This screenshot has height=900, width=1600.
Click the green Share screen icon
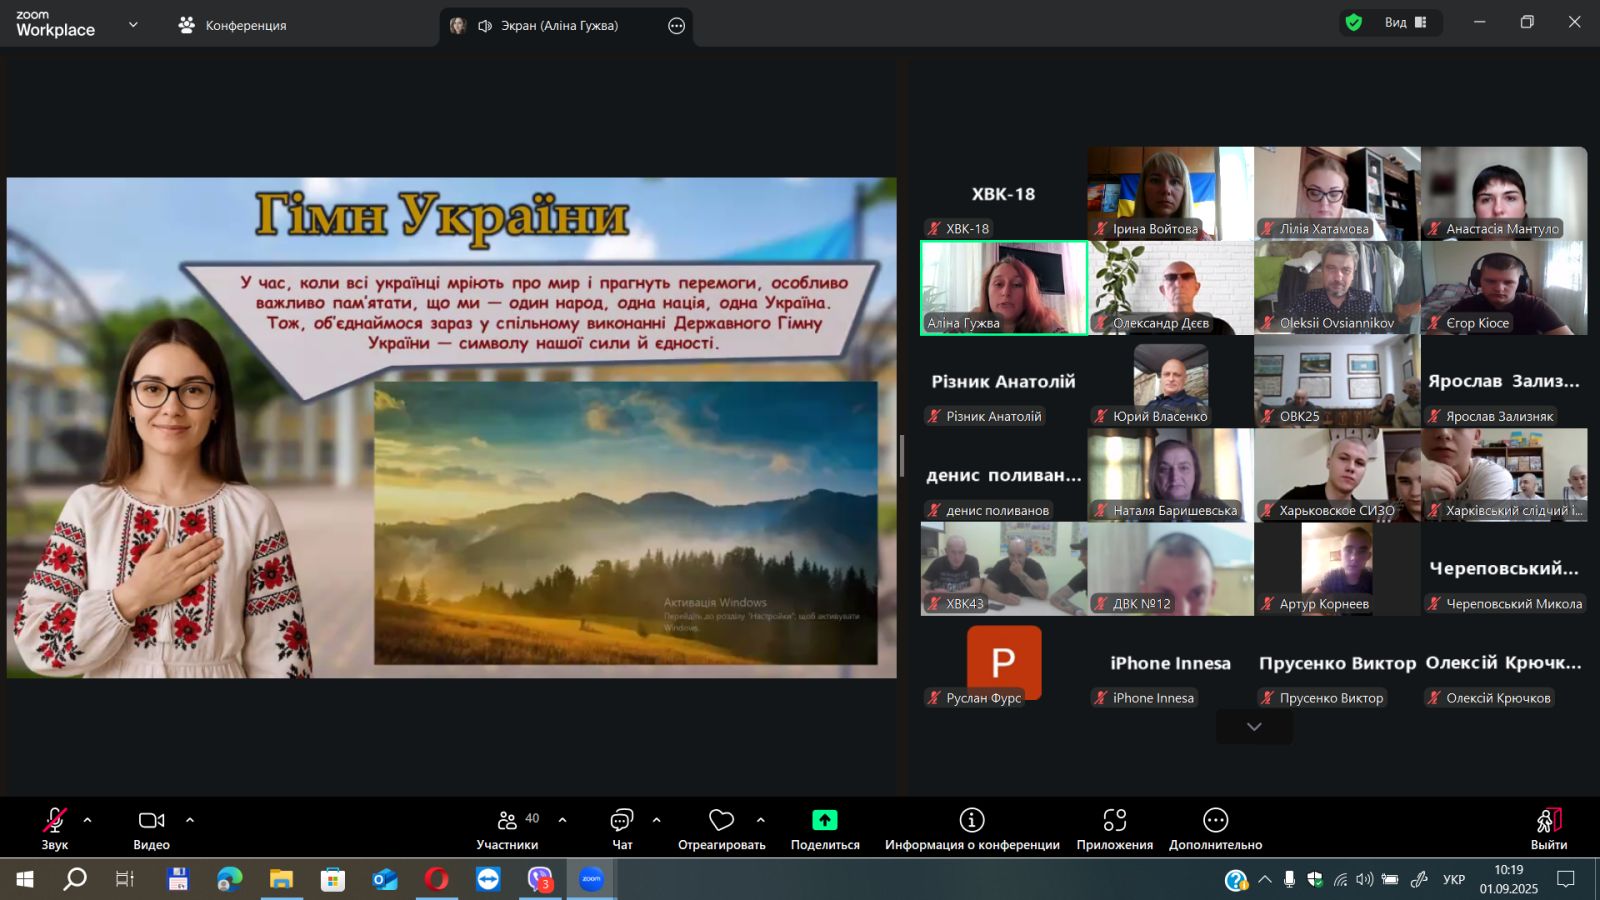click(824, 821)
